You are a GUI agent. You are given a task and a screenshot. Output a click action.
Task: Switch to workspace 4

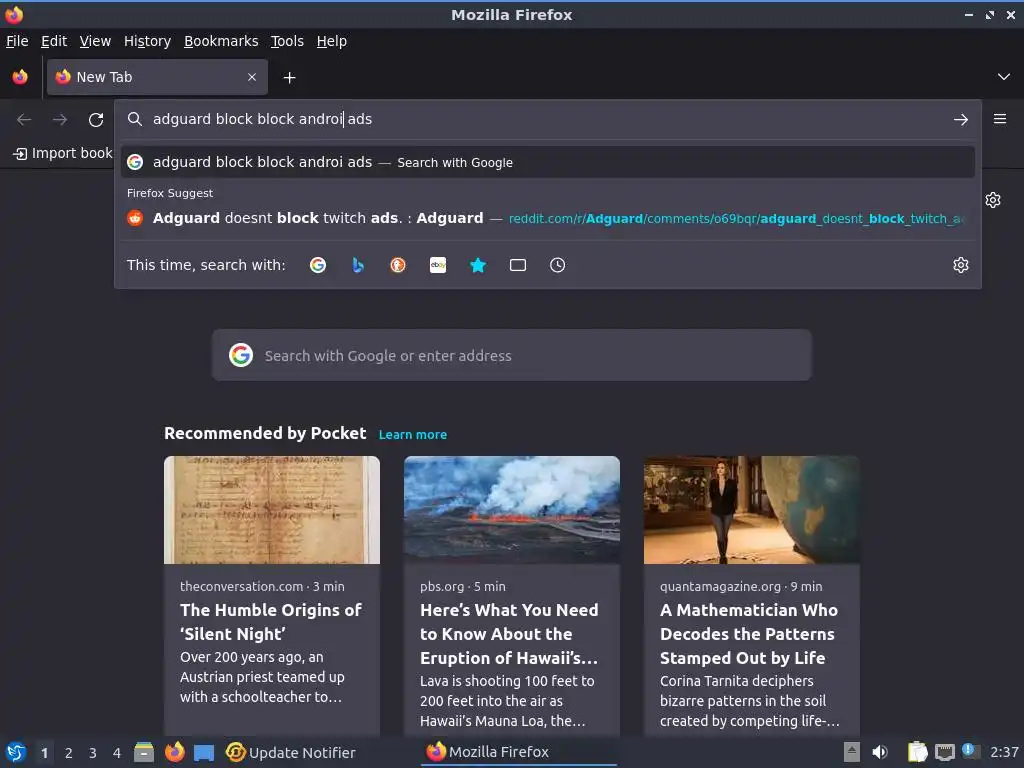click(117, 753)
